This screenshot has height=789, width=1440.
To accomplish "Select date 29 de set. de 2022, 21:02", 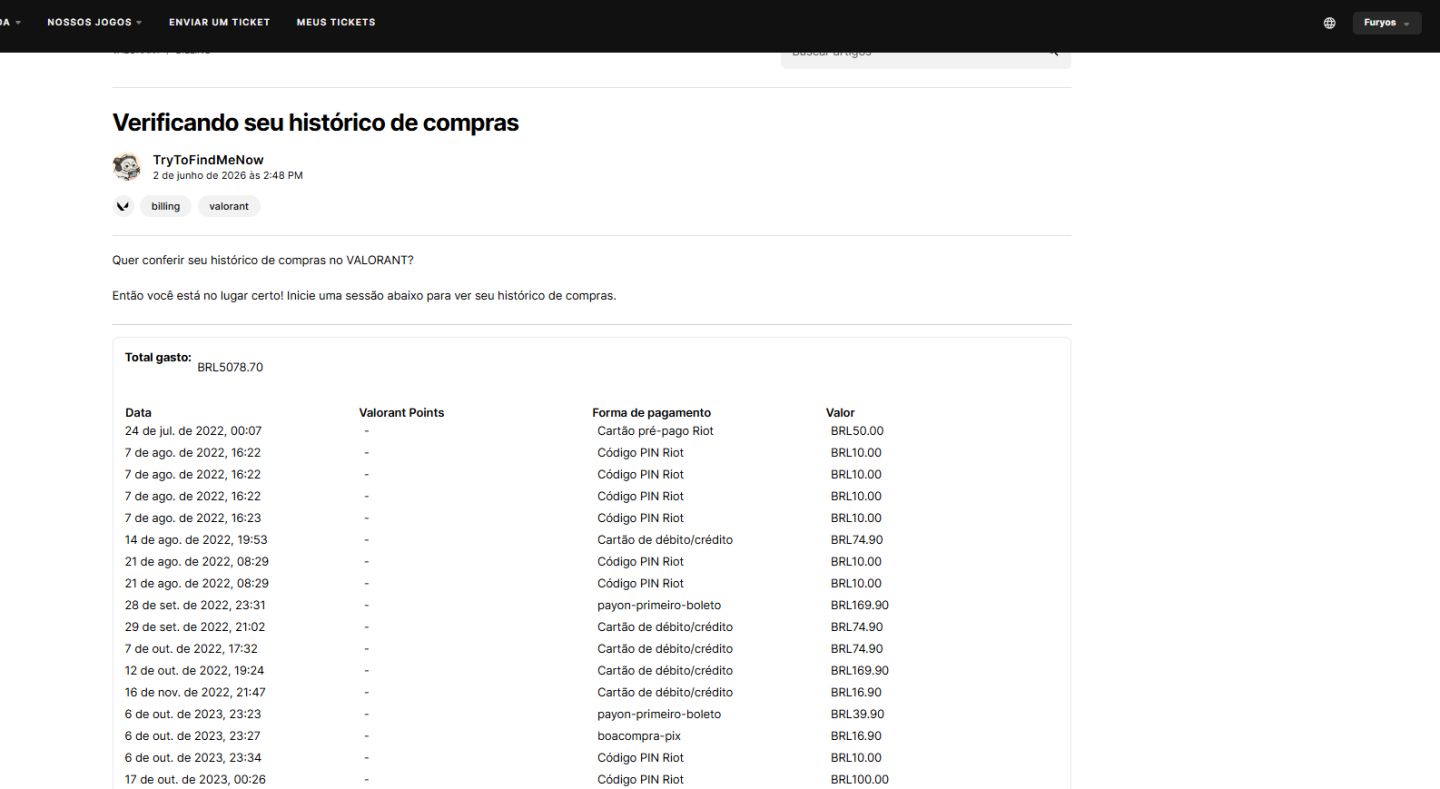I will pos(195,627).
